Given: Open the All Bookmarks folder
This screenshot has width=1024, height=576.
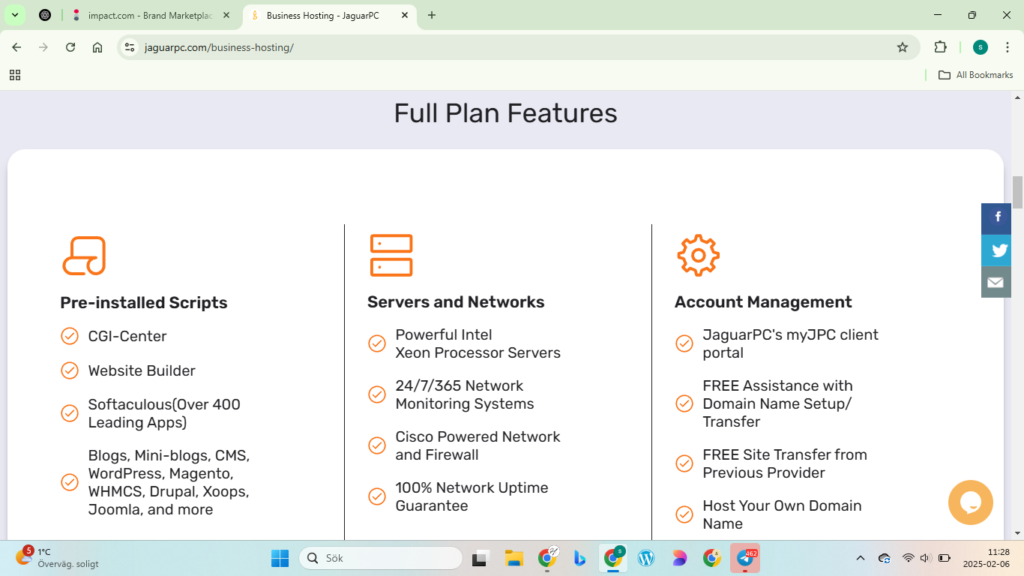Looking at the screenshot, I should point(976,75).
